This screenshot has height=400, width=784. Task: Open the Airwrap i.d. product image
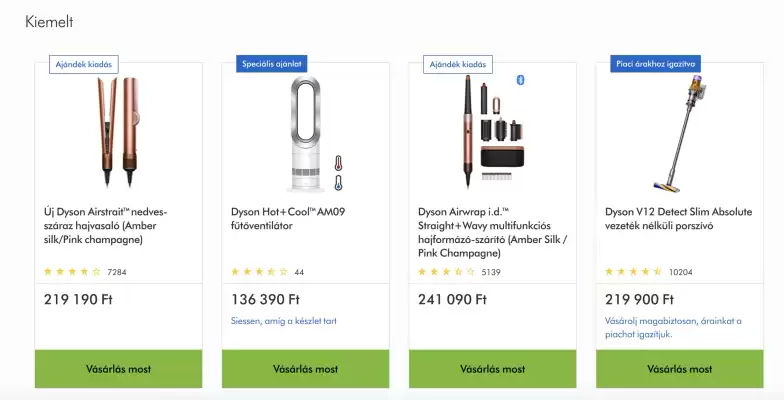[x=492, y=132]
